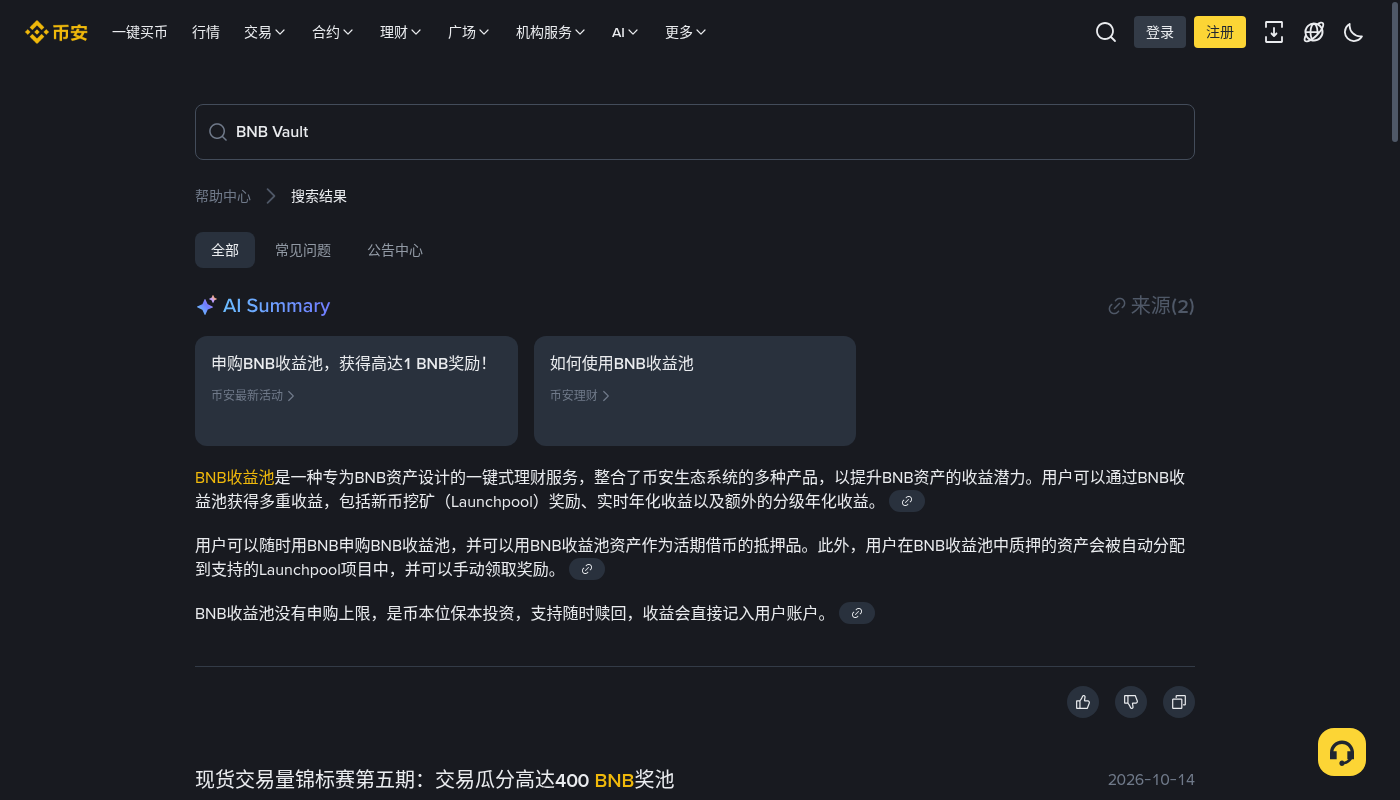Go to 帮助中心 breadcrumb link

tap(223, 196)
